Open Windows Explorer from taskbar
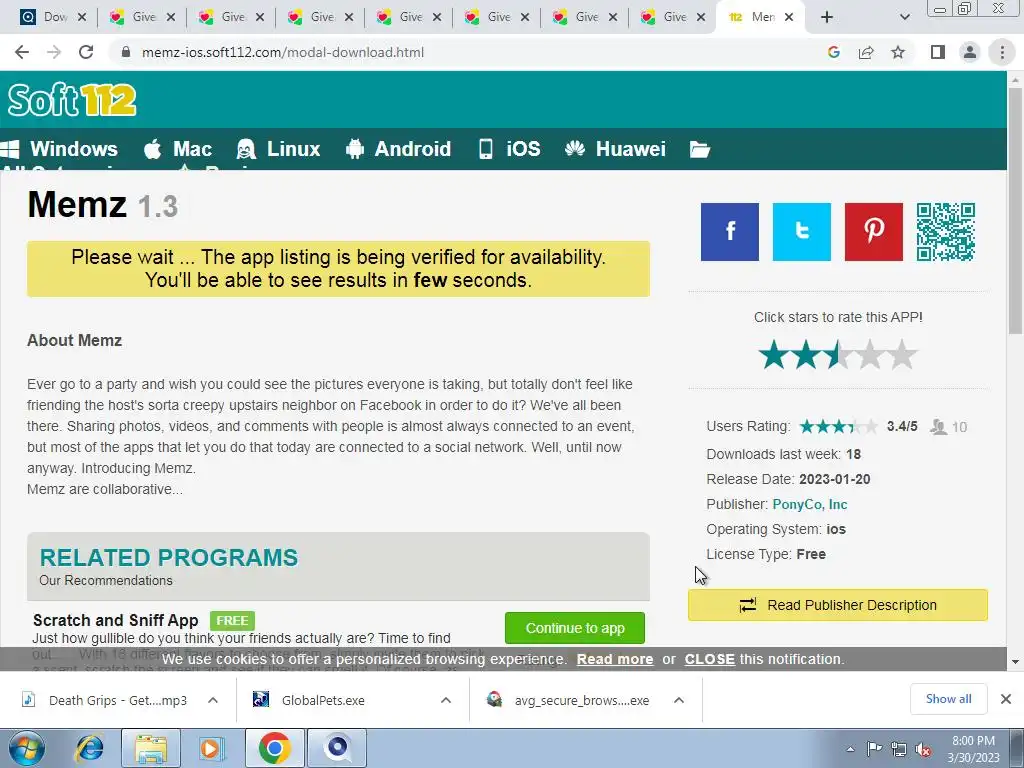 pyautogui.click(x=152, y=748)
